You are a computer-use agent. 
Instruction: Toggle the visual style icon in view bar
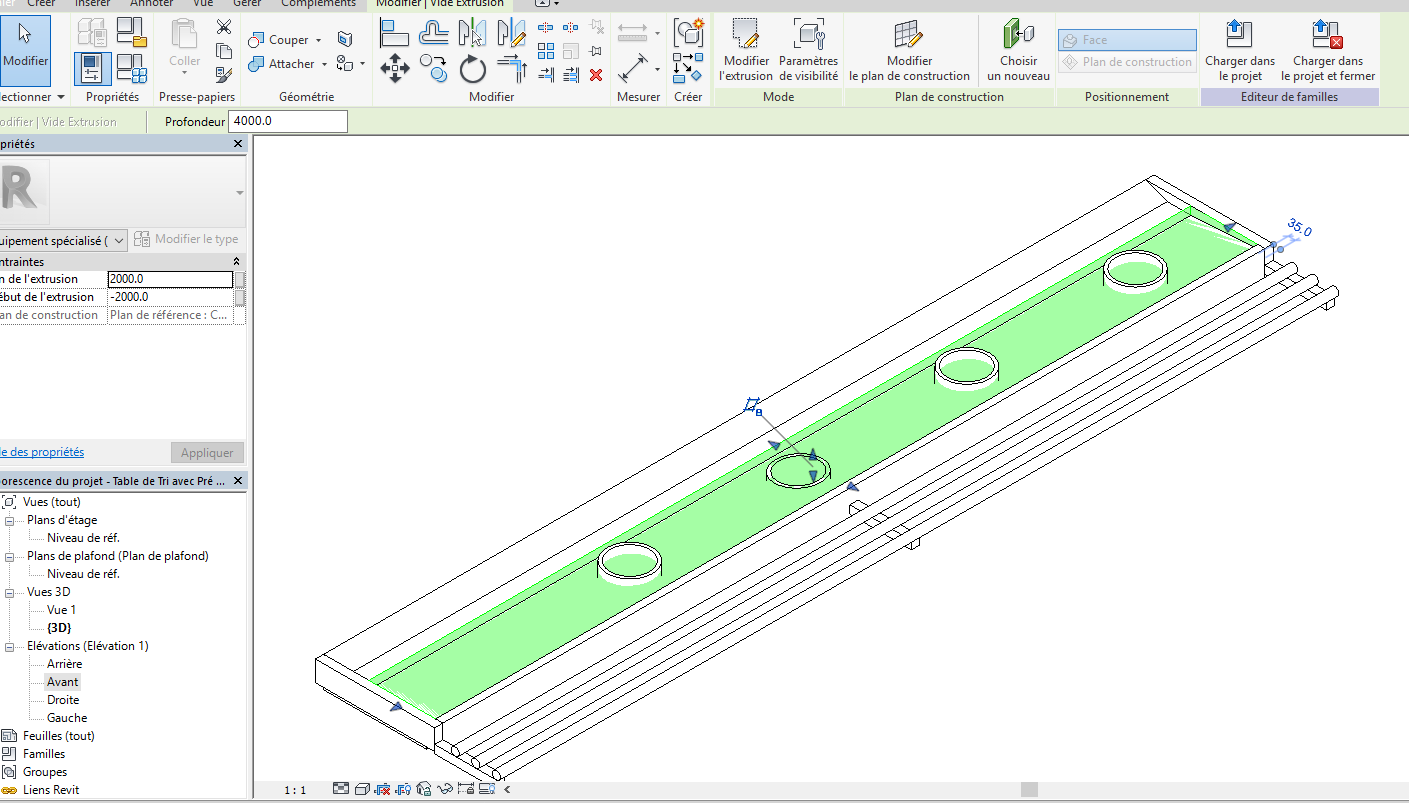tap(362, 790)
